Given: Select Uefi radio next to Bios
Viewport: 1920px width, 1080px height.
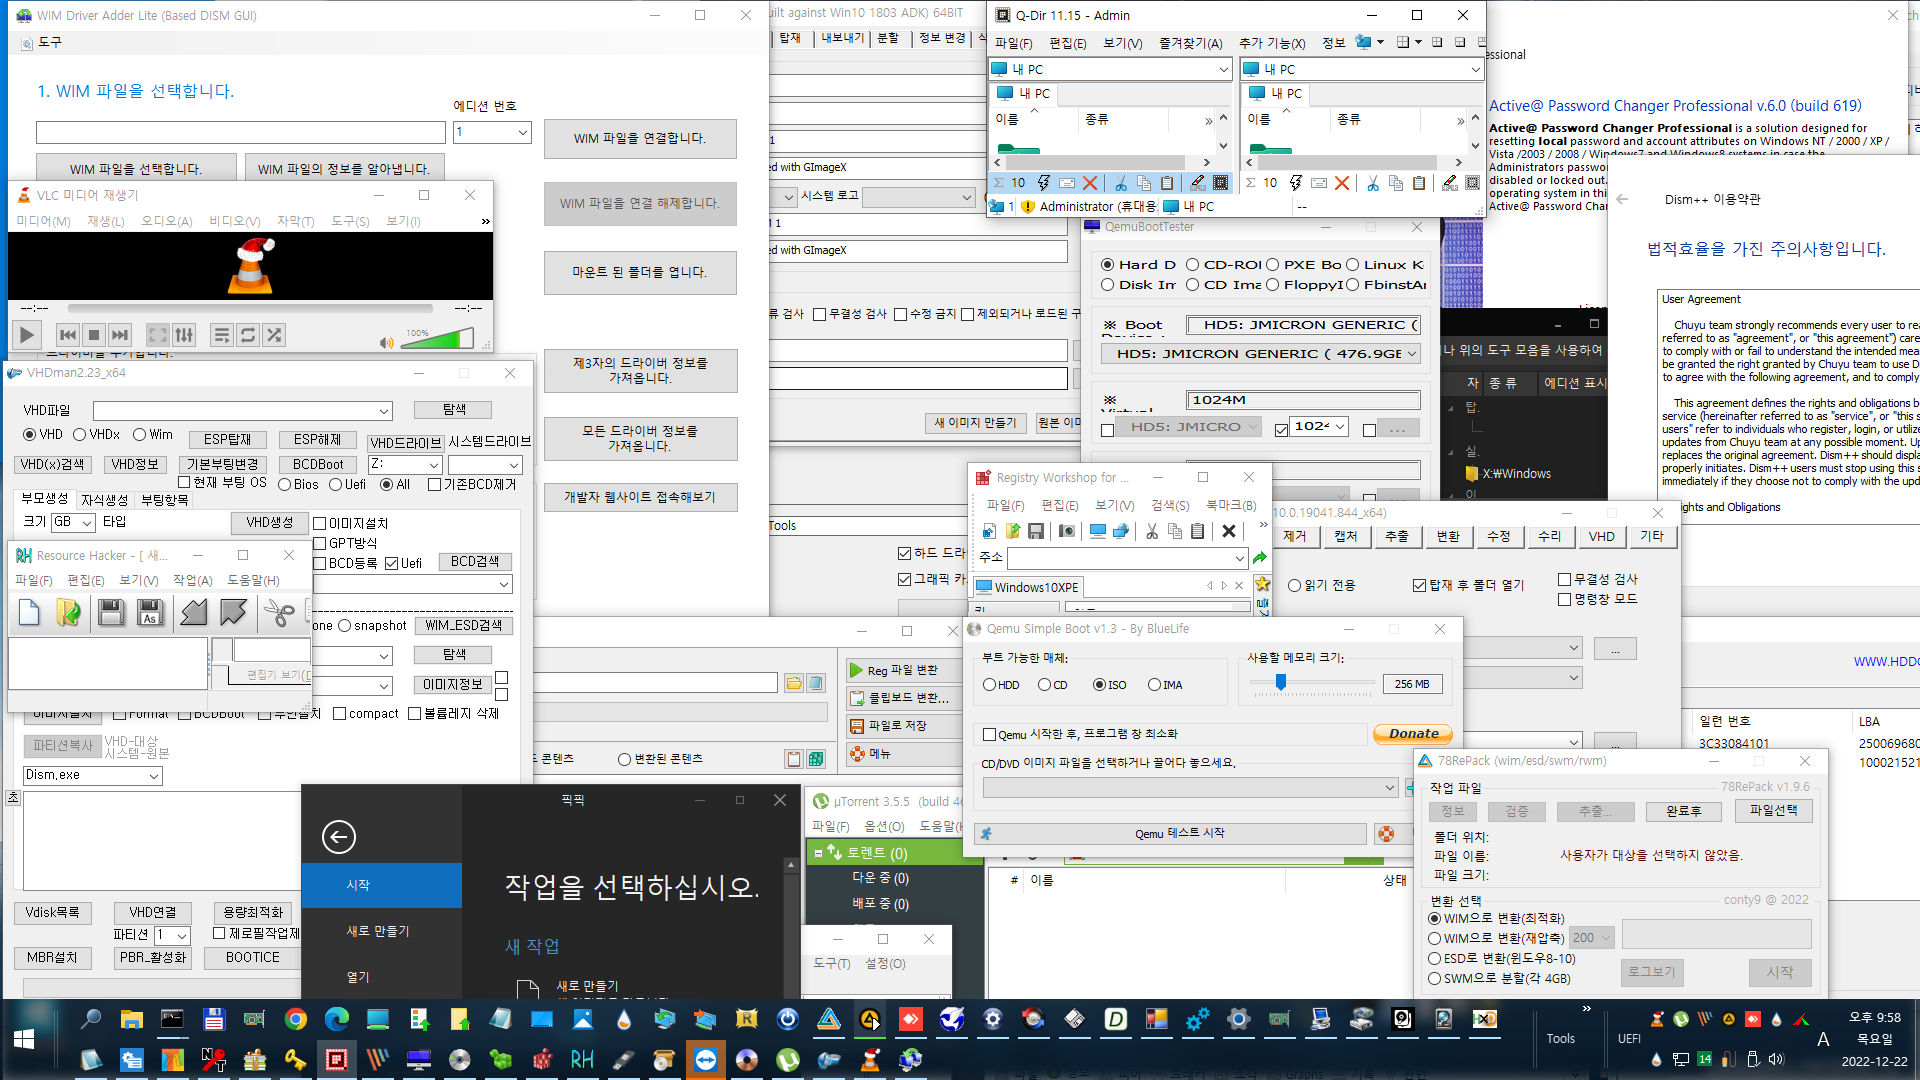Looking at the screenshot, I should click(336, 485).
